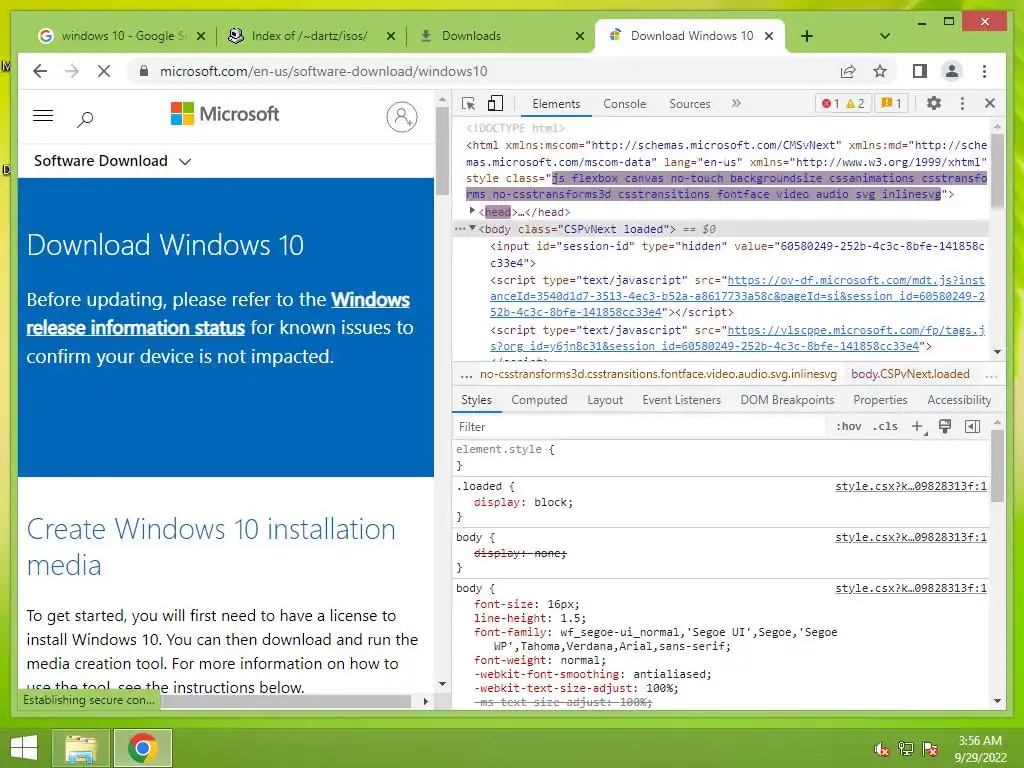
Task: Switch to the Elements panel tab
Action: click(556, 104)
